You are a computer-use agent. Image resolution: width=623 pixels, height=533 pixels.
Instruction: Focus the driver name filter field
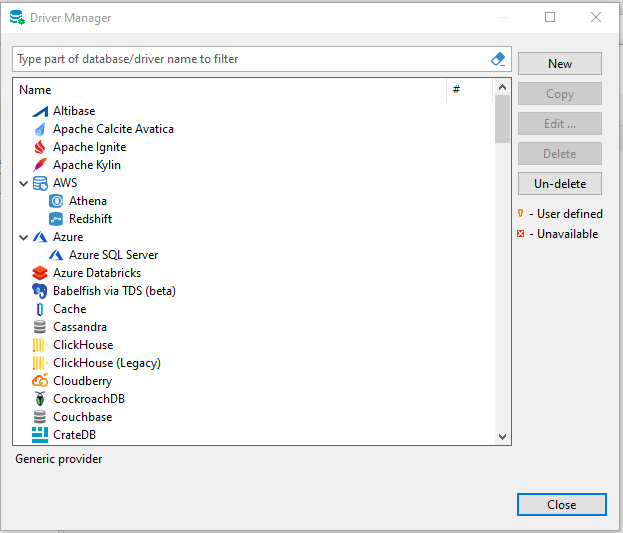(x=250, y=59)
